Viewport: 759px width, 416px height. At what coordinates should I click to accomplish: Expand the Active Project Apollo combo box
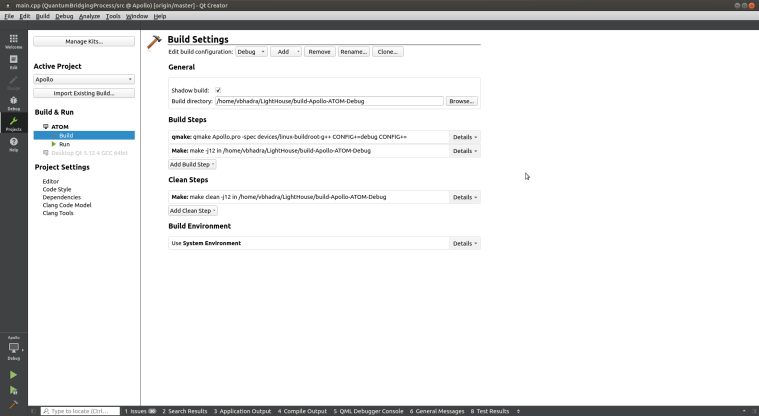[84, 79]
